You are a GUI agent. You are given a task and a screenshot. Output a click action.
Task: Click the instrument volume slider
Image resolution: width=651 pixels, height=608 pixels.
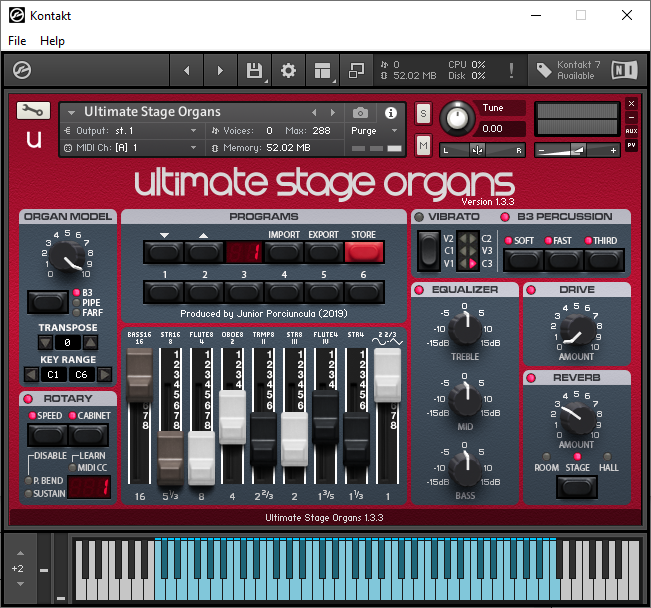click(x=578, y=150)
